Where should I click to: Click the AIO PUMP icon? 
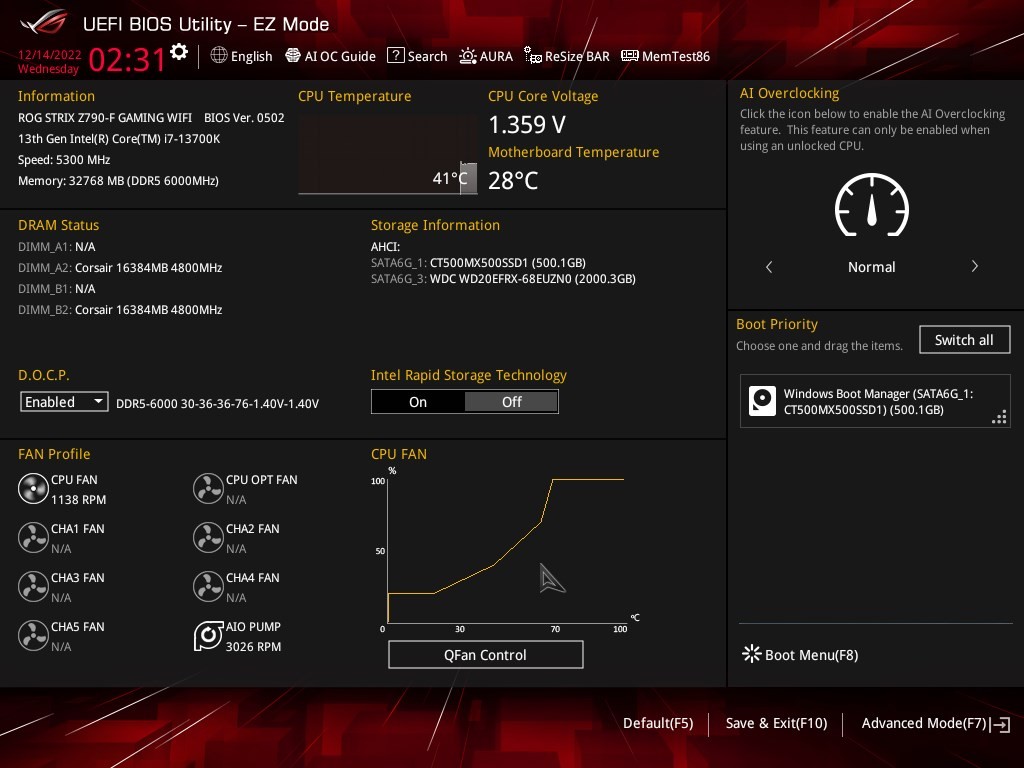pyautogui.click(x=208, y=635)
